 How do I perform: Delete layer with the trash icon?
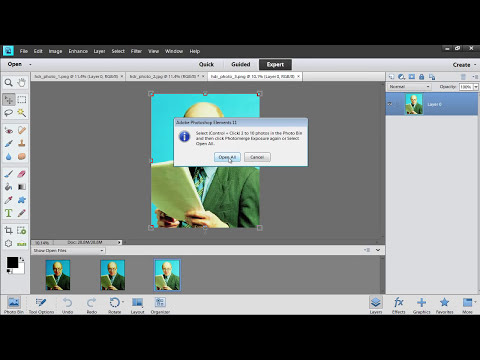click(463, 77)
